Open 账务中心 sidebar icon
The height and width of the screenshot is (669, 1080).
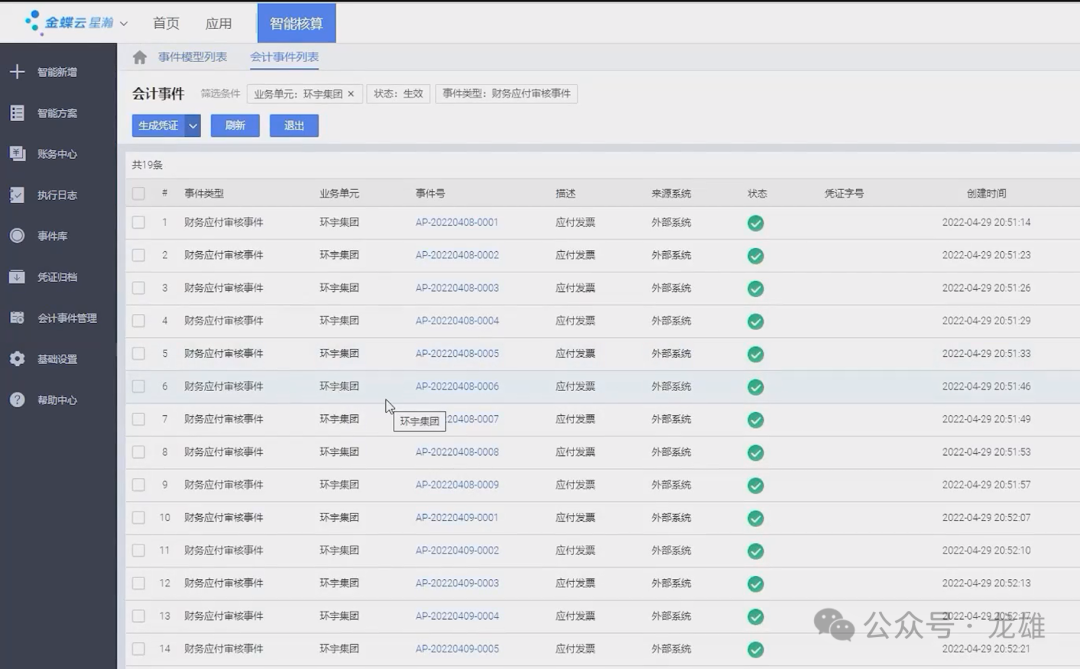(x=17, y=154)
